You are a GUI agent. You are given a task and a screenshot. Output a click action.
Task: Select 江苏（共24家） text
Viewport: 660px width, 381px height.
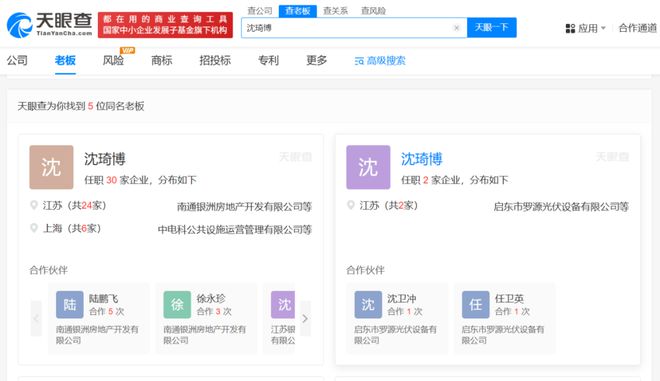point(75,205)
